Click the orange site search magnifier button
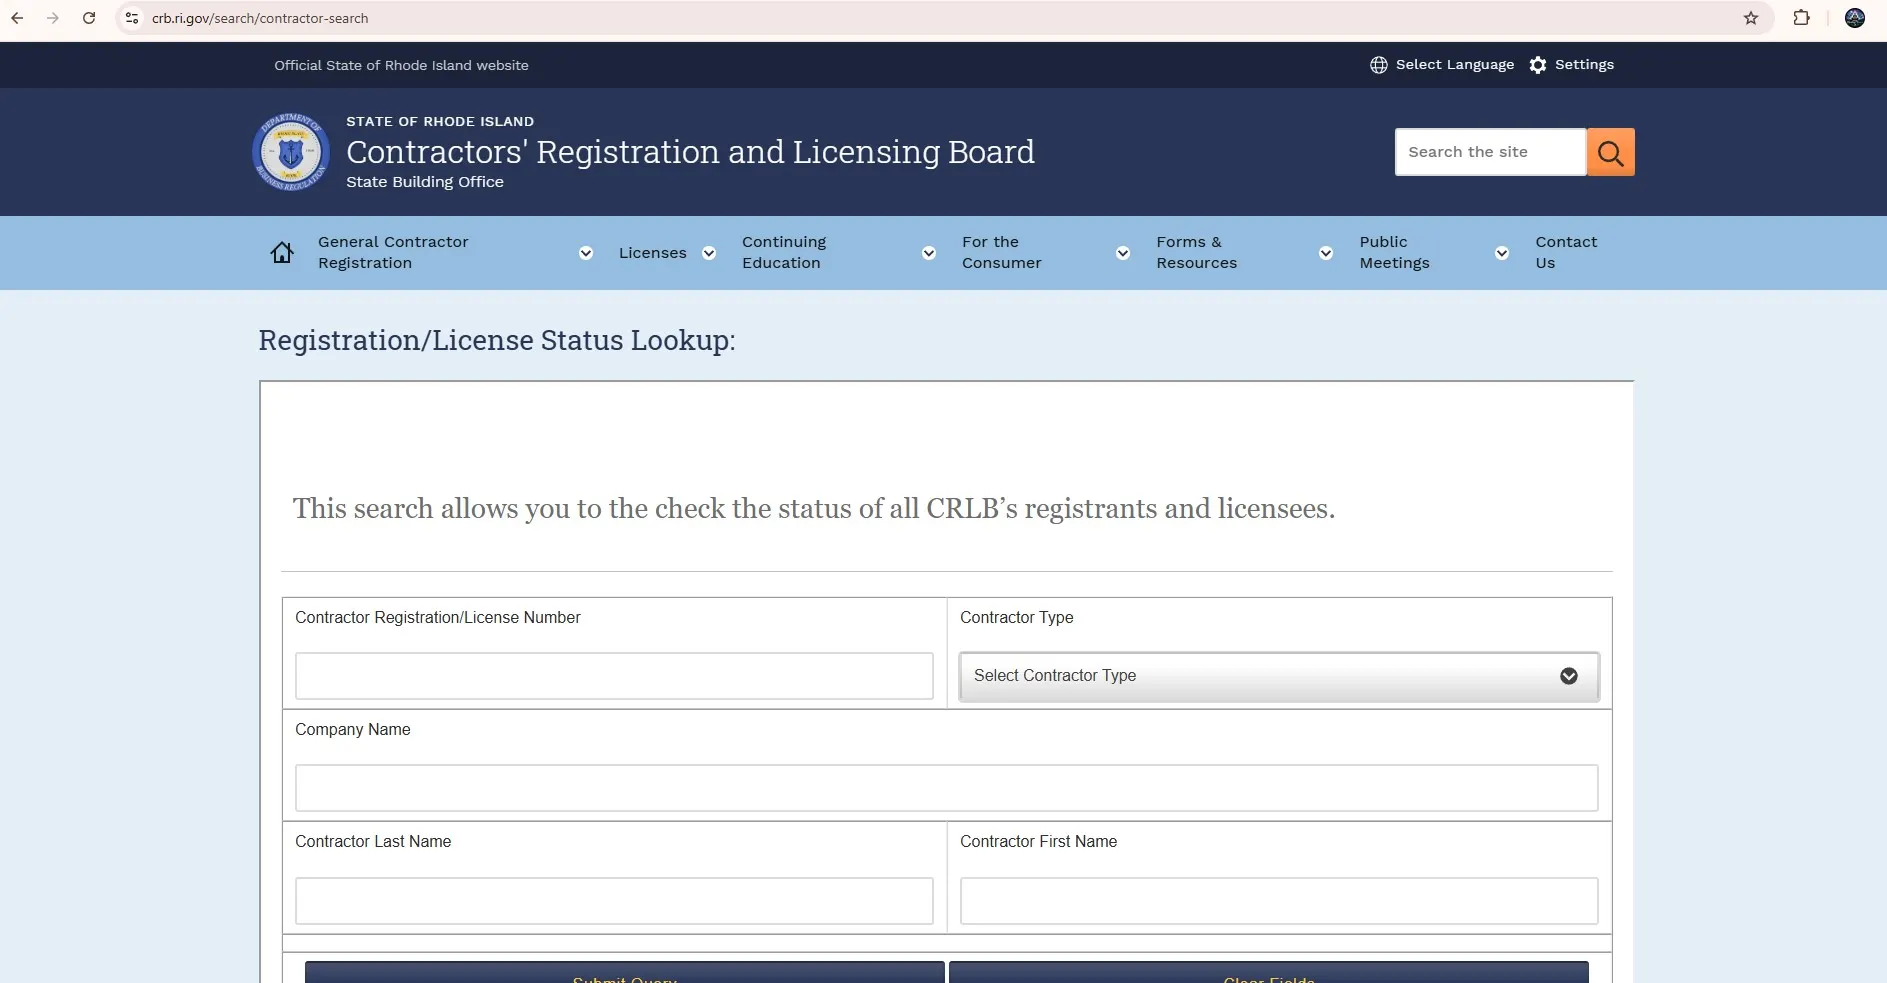This screenshot has width=1887, height=983. click(1611, 152)
